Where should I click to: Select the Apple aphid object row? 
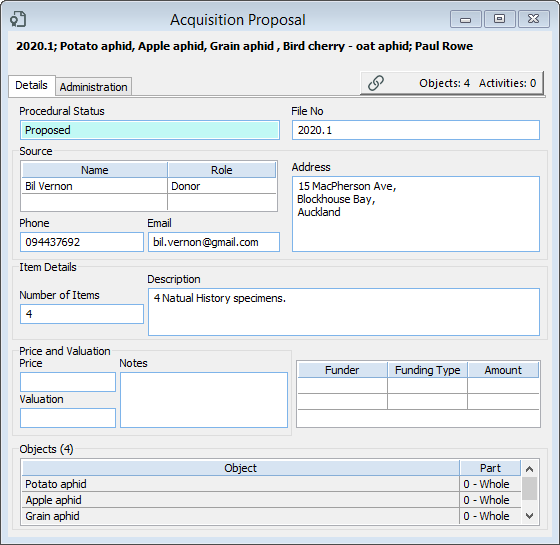[x=240, y=500]
